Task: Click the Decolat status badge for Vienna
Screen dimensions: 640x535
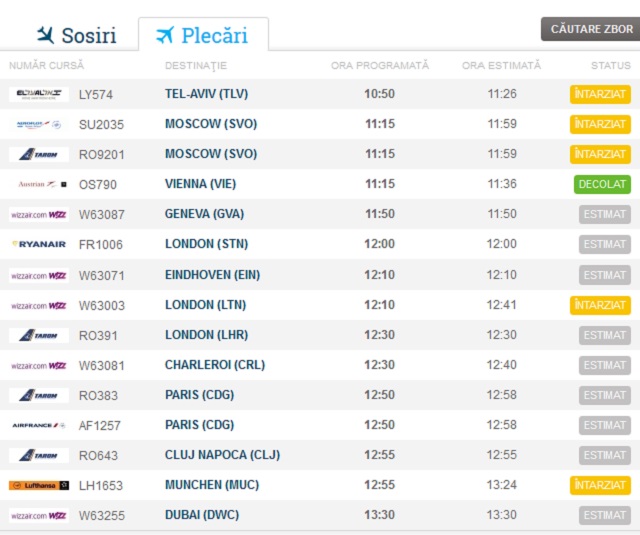Action: pos(602,184)
